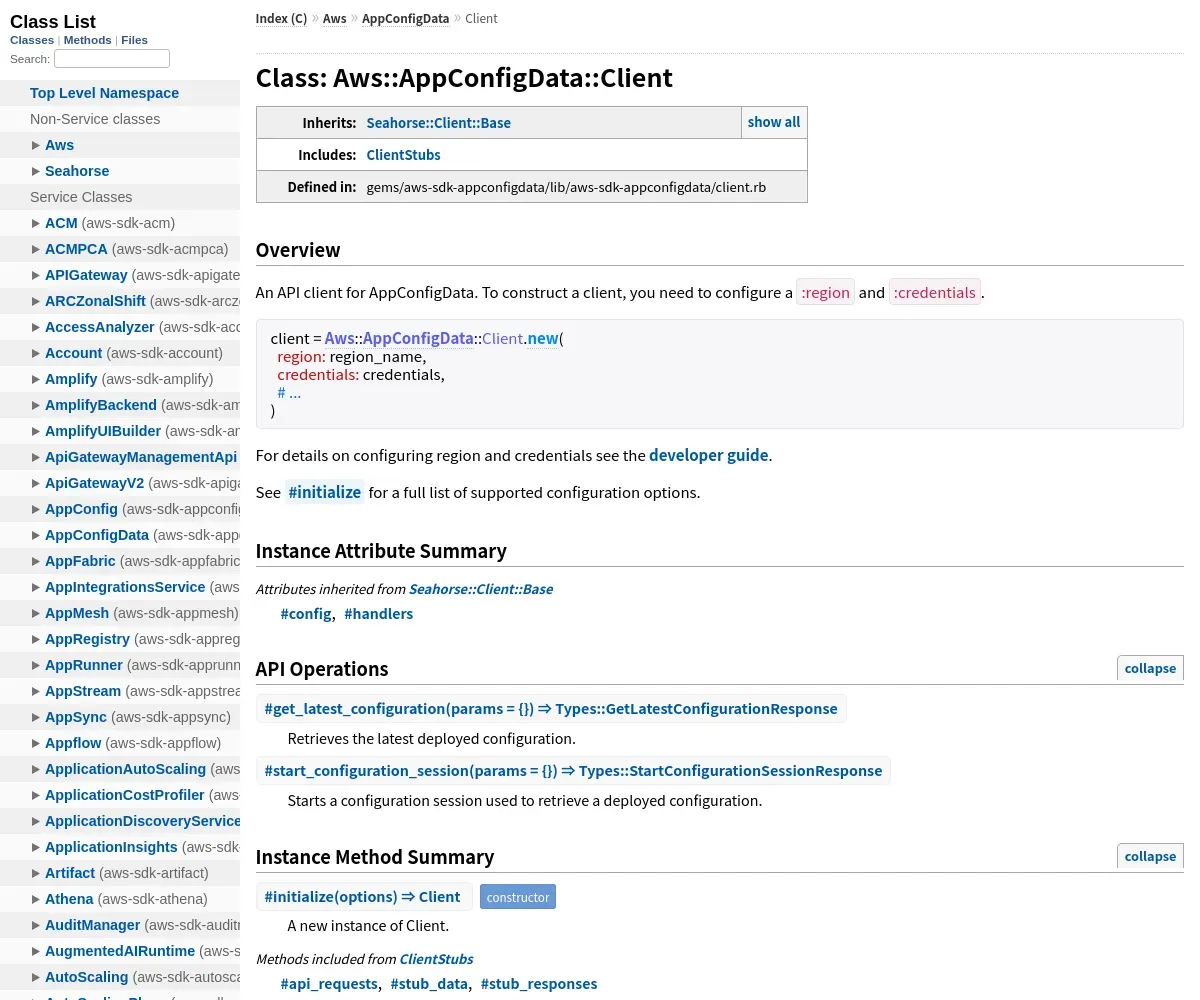Screen dimensions: 1200x1000
Task: Open Seahorse::Client::Base in Inherits row
Action: (x=438, y=123)
